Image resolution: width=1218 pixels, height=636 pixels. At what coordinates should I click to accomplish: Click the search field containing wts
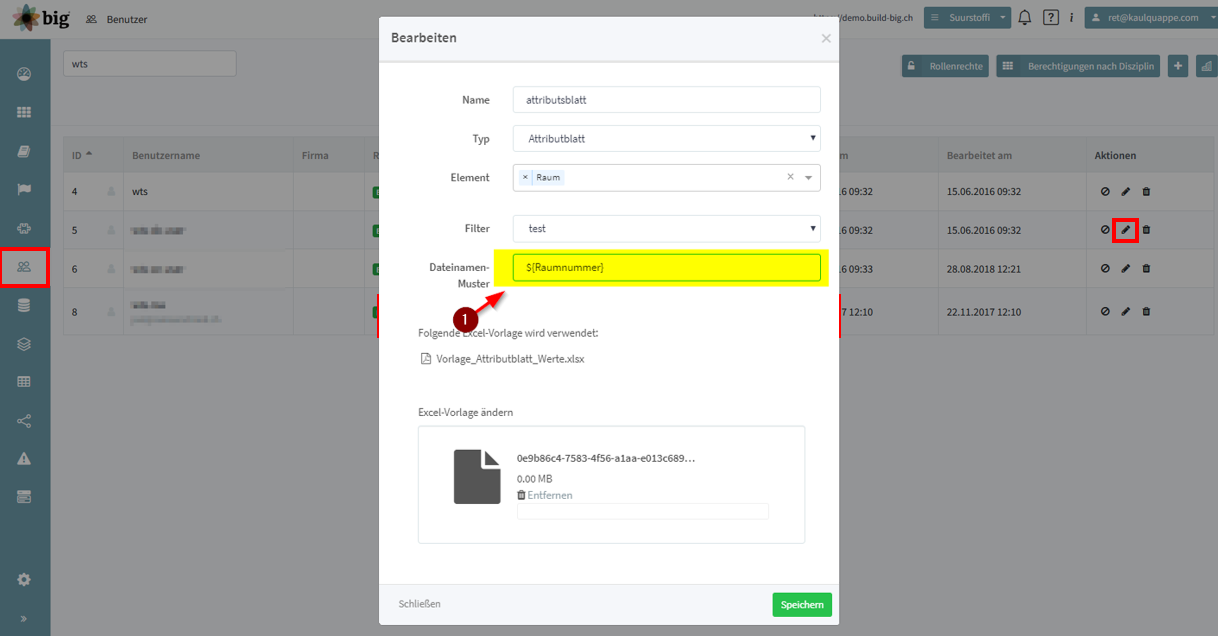(x=150, y=64)
